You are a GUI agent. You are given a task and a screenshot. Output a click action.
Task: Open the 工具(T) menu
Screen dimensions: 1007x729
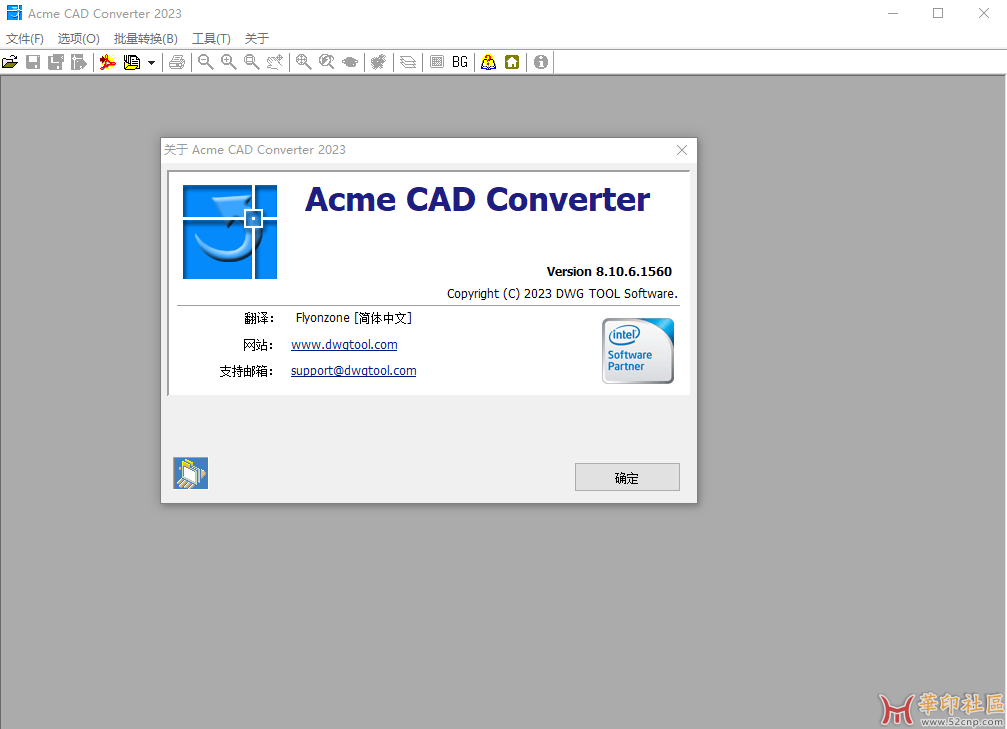point(211,39)
